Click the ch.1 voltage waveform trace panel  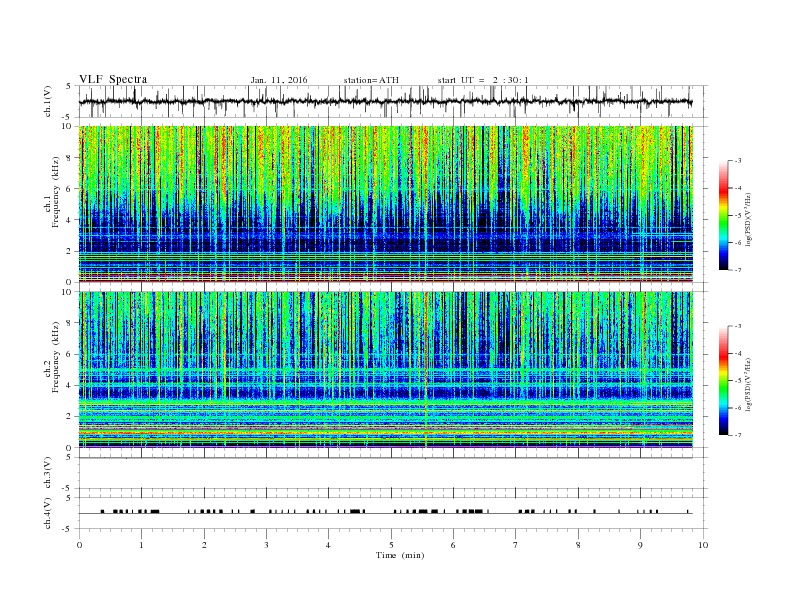point(393,101)
